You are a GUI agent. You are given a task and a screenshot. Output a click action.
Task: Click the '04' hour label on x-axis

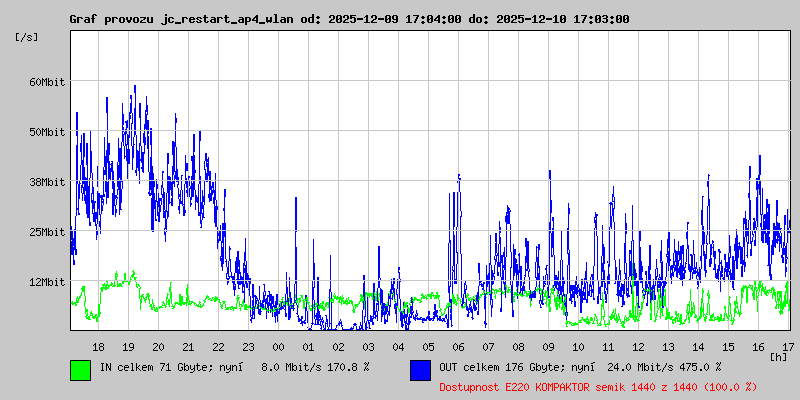point(398,347)
